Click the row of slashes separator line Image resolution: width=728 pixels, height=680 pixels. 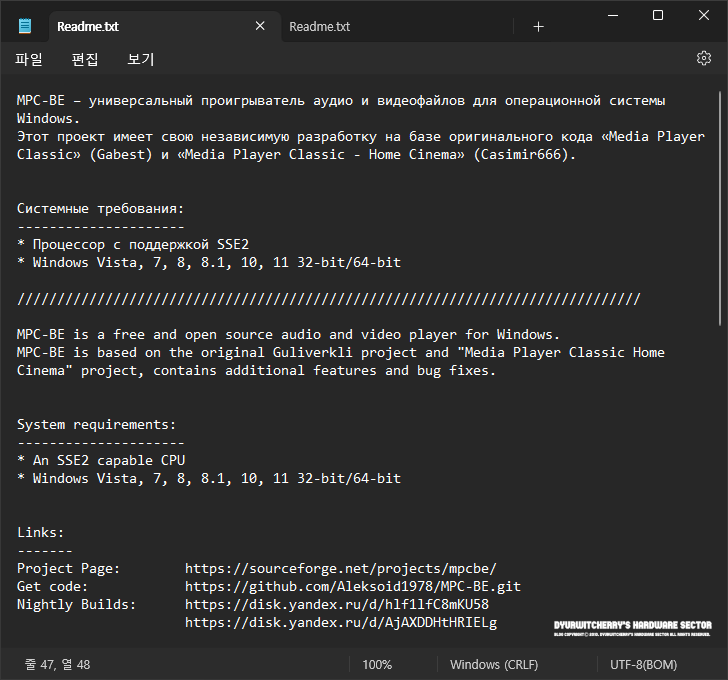pyautogui.click(x=328, y=299)
